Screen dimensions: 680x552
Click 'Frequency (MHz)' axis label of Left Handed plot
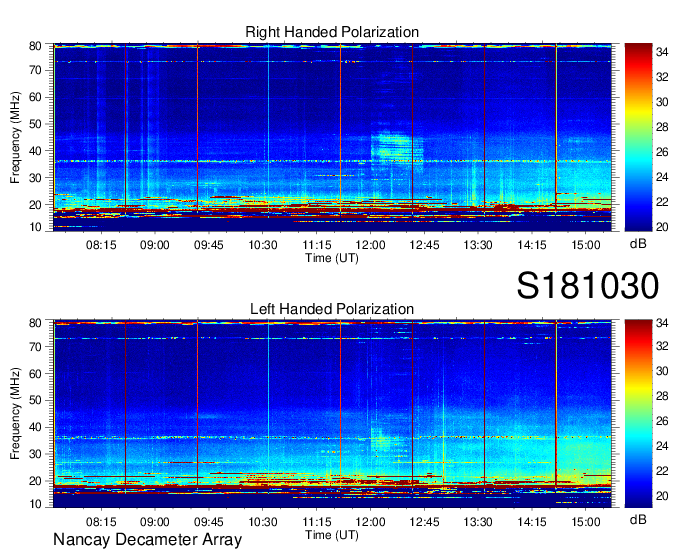pos(15,414)
